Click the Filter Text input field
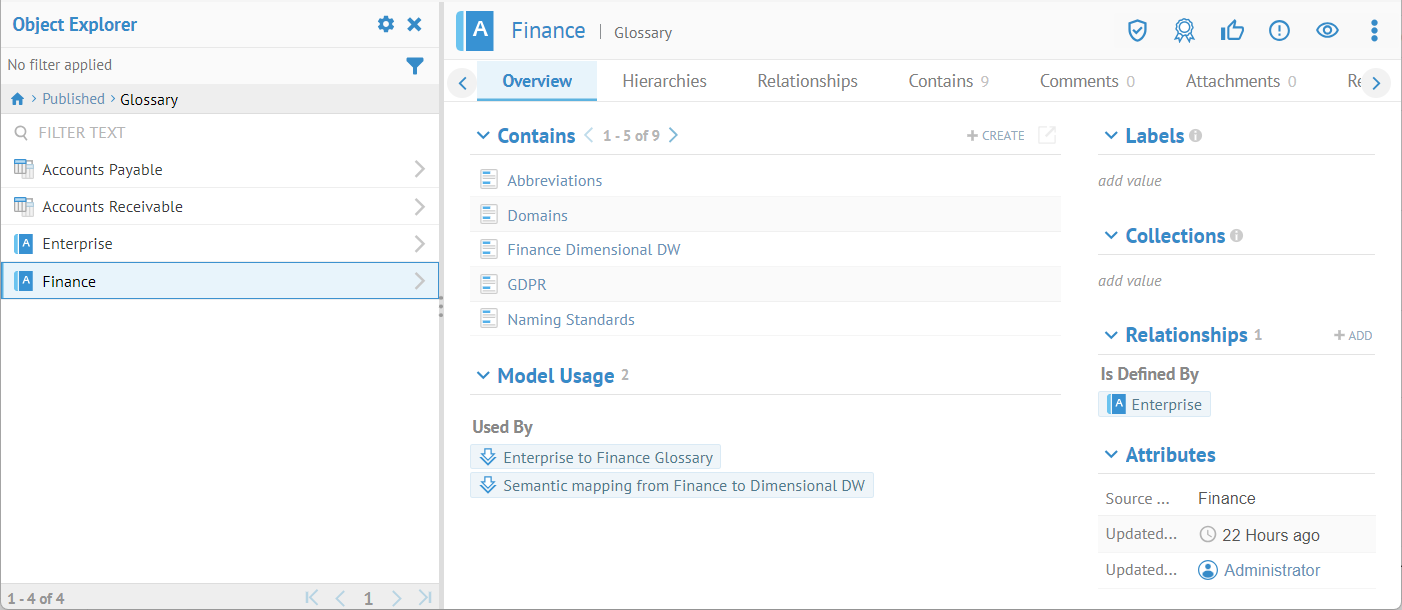This screenshot has width=1402, height=610. point(220,132)
